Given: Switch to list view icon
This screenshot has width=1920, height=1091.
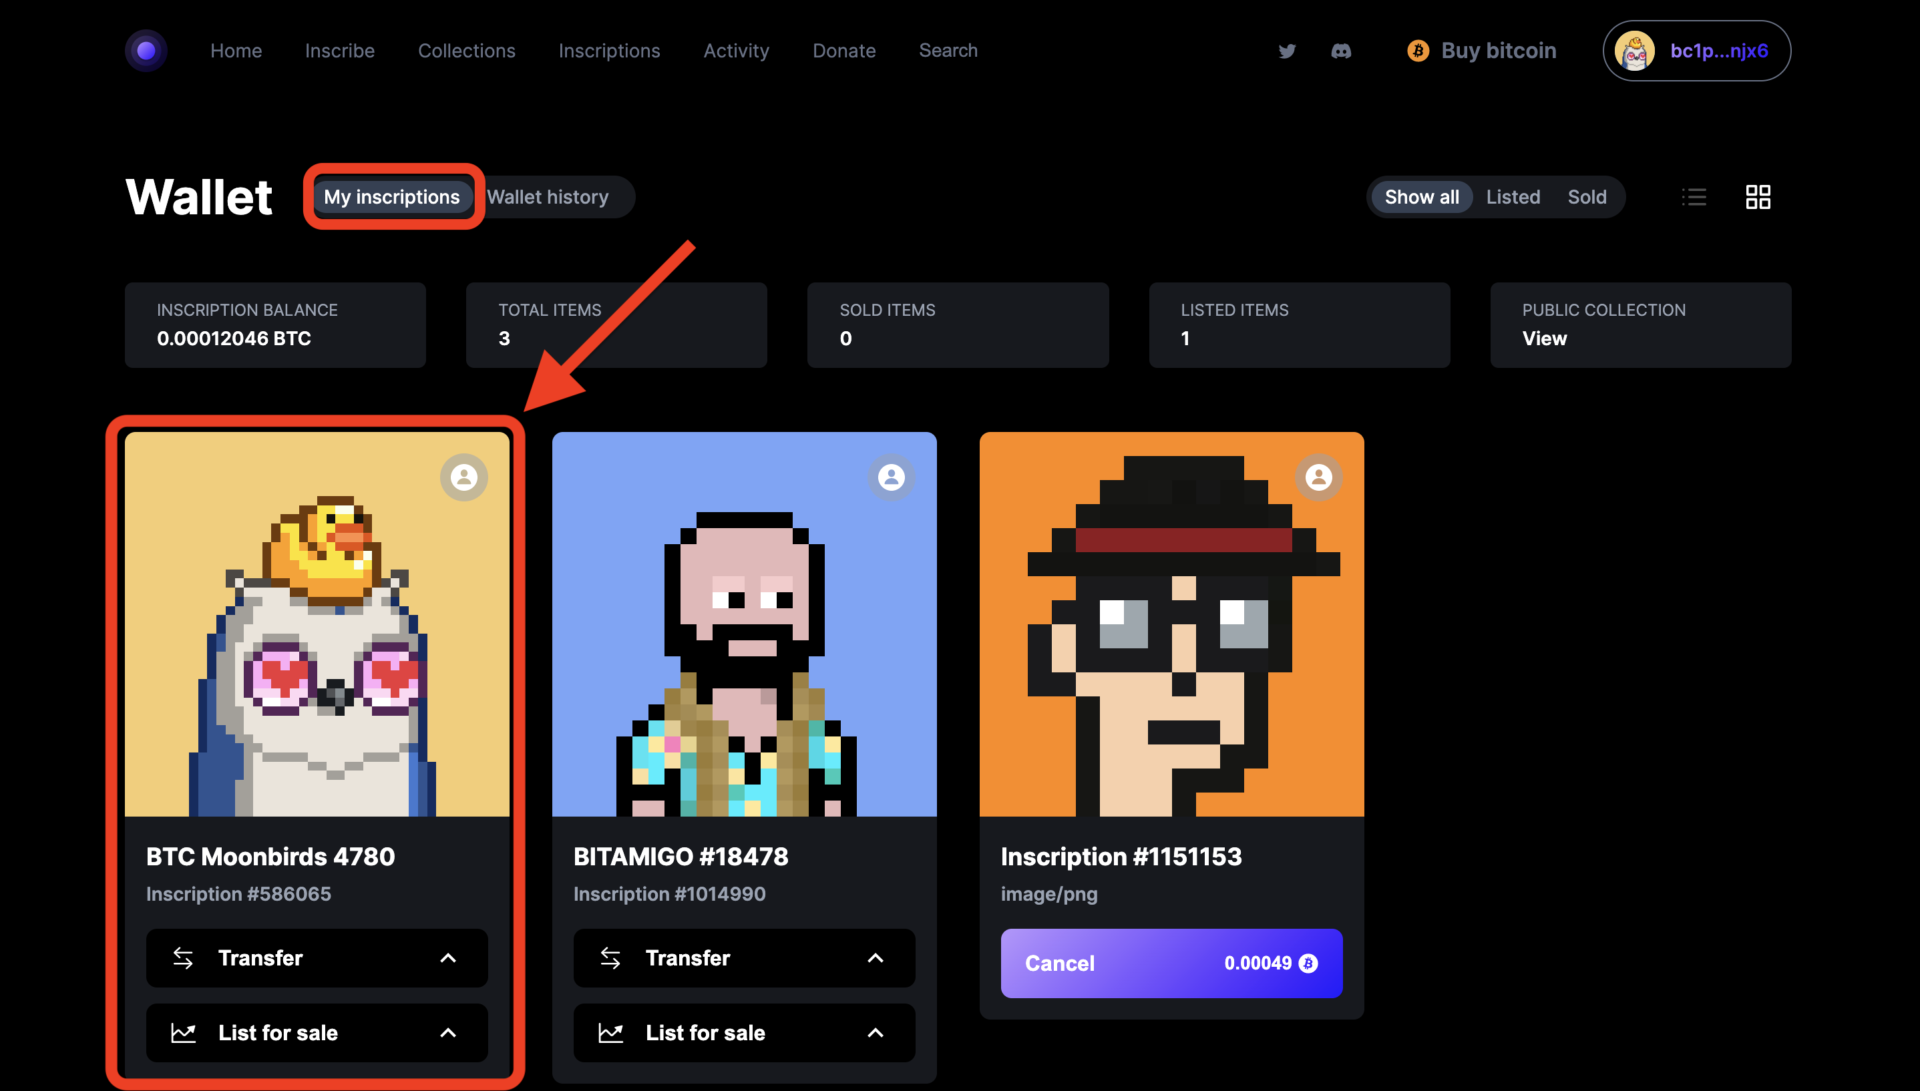Looking at the screenshot, I should click(x=1694, y=197).
